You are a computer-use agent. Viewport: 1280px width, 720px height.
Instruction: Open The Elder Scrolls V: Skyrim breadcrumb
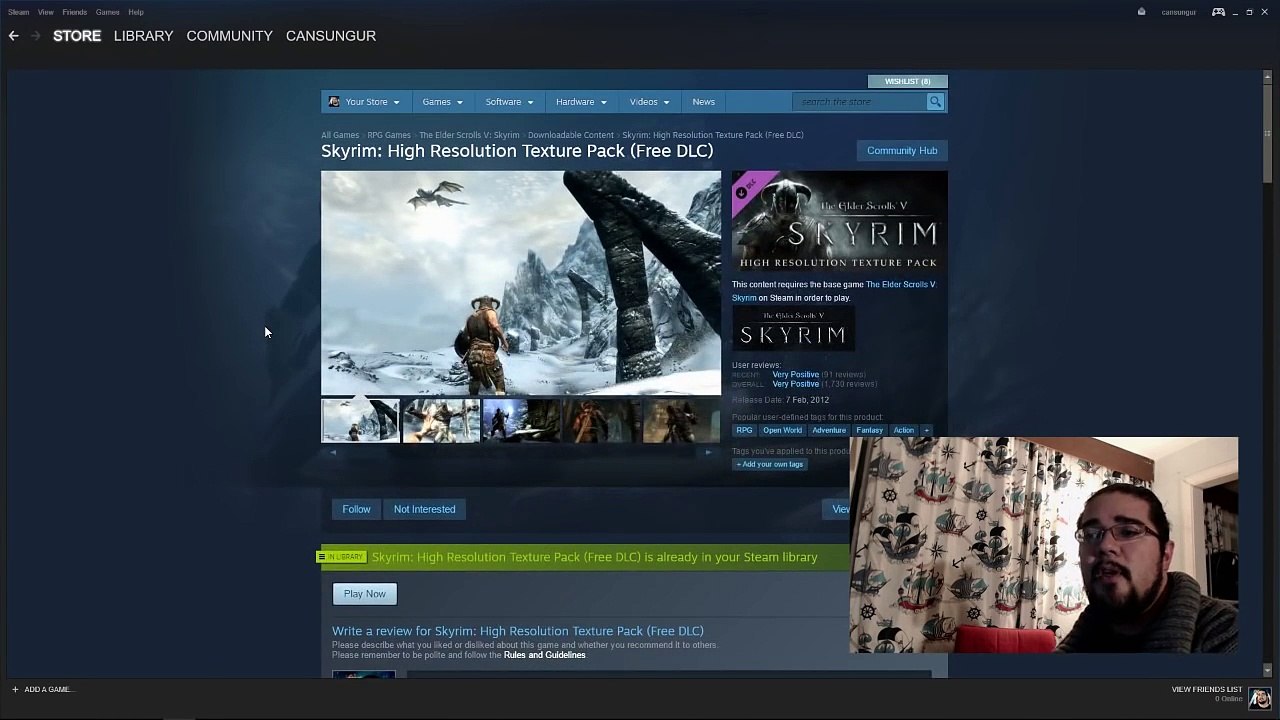469,135
